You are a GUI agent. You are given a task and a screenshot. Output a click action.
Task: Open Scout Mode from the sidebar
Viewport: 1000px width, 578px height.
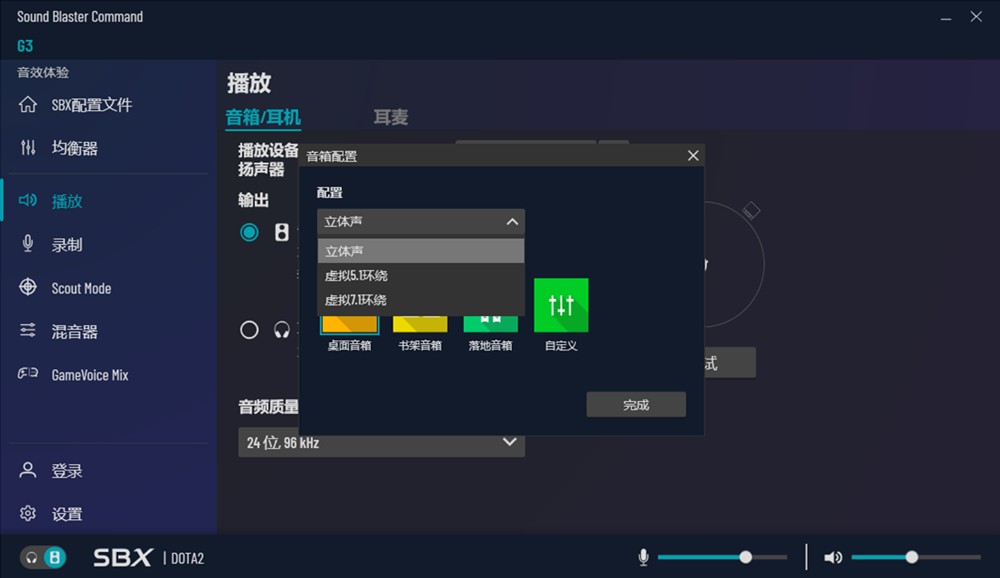75,287
